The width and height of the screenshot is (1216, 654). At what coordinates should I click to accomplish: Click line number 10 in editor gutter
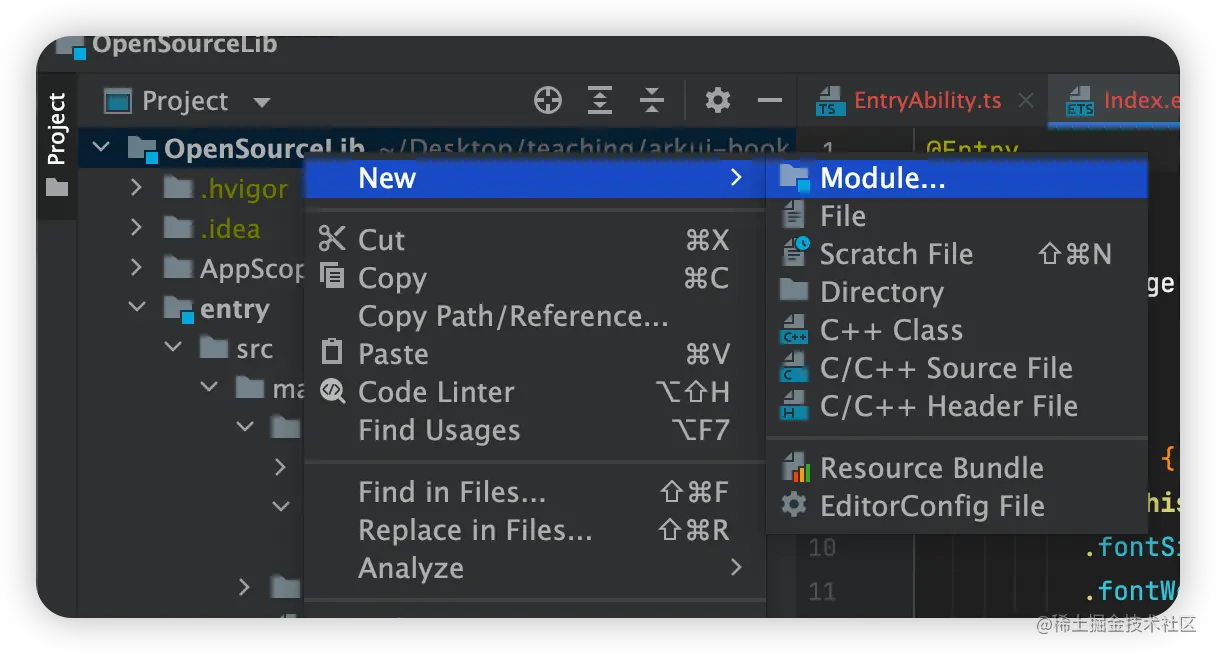(x=822, y=548)
